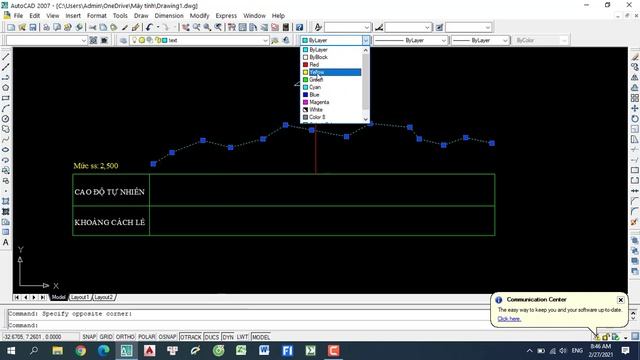Select the Rectangle draw tool
This screenshot has width=640, height=360.
click(6, 98)
